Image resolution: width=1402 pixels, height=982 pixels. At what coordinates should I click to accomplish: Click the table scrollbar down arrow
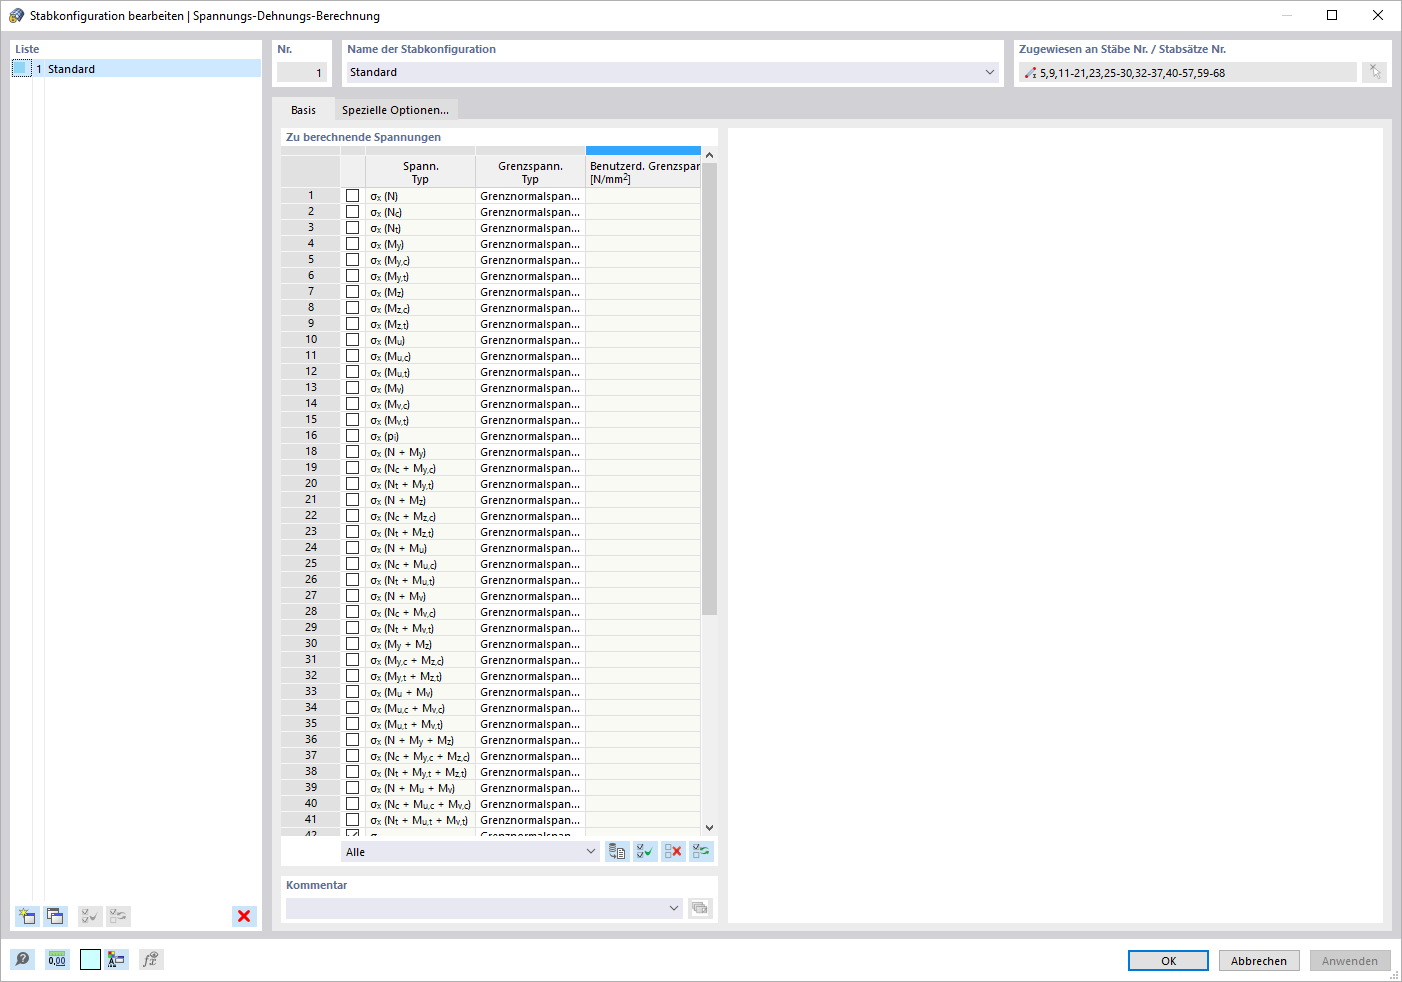[709, 827]
